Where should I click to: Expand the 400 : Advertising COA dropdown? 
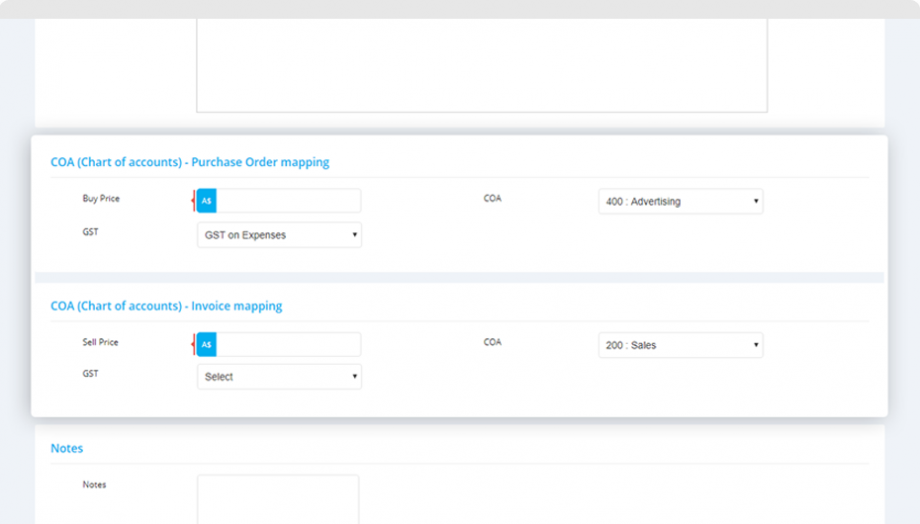(680, 201)
